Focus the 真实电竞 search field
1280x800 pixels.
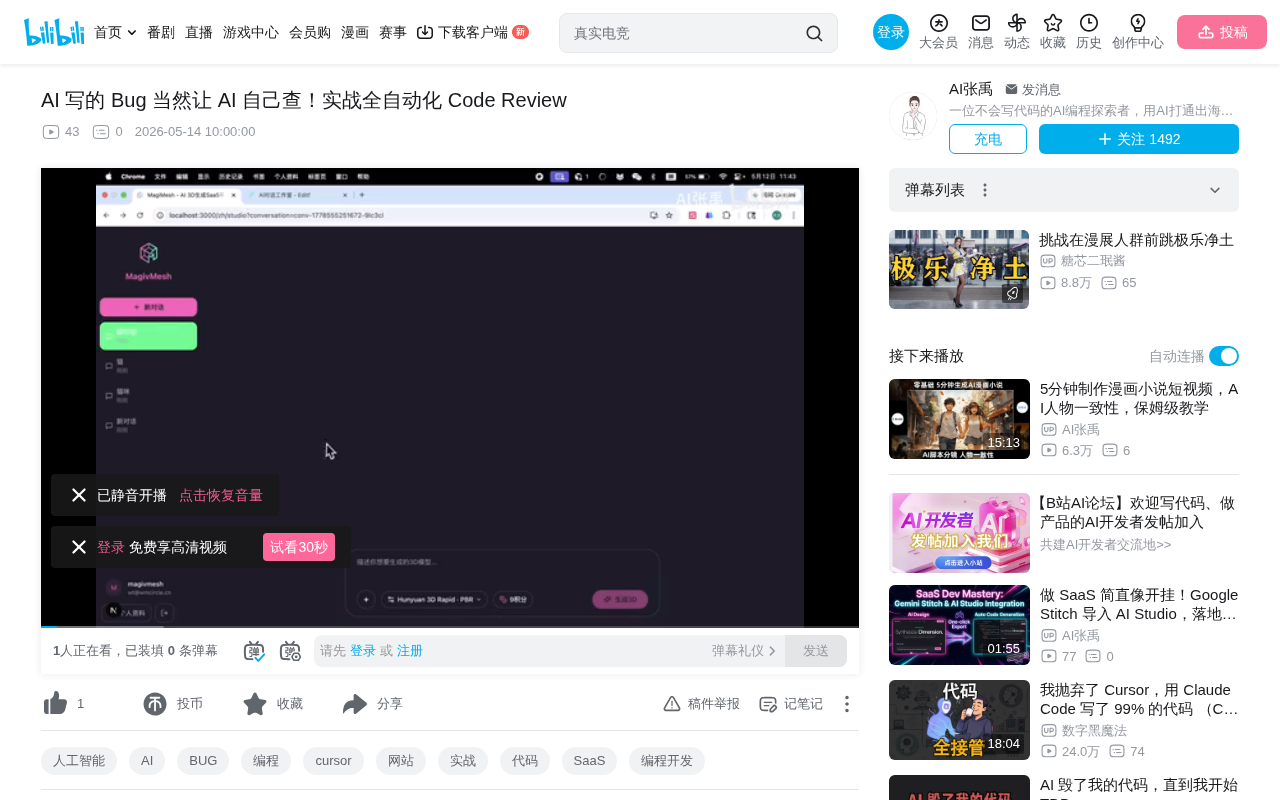coord(685,33)
